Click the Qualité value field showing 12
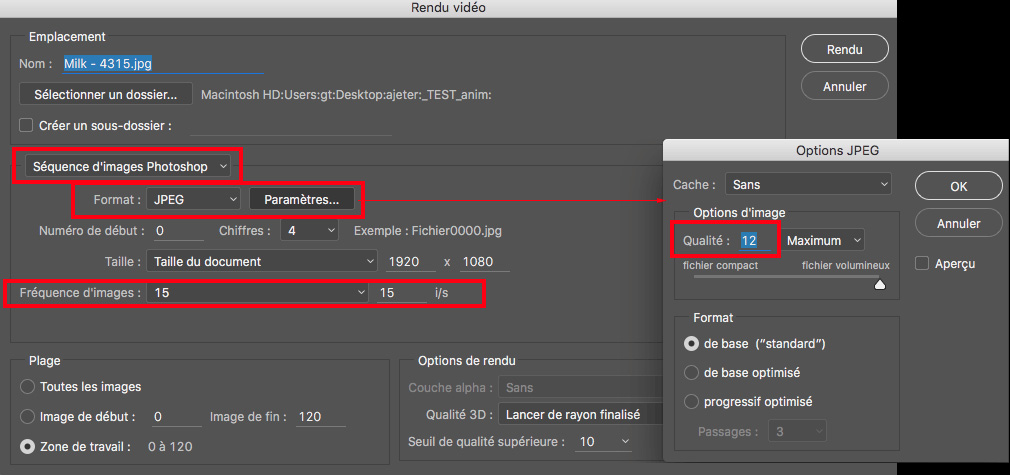This screenshot has width=1010, height=475. pos(755,240)
